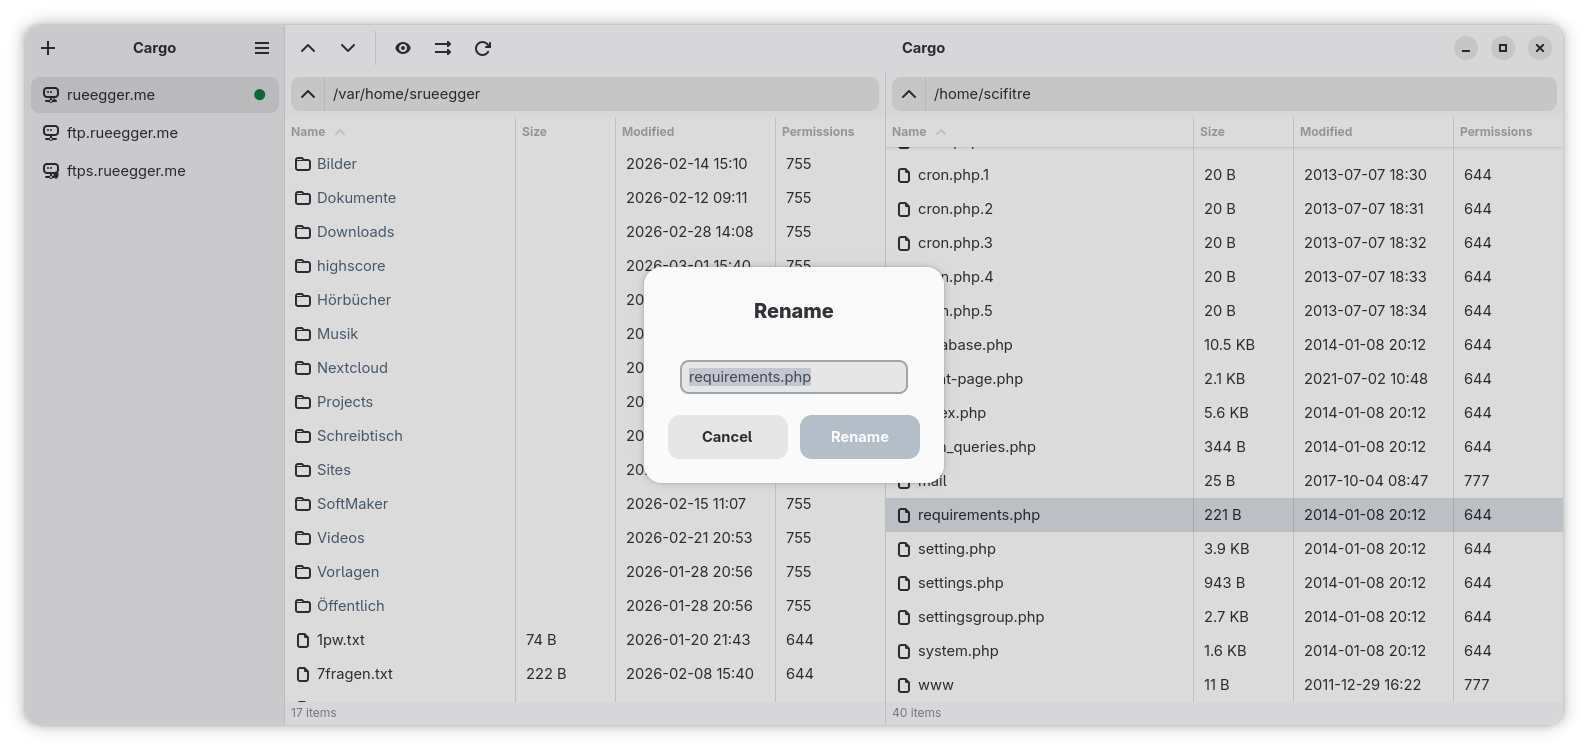Select the Nextcloud folder icon
Viewport: 1588px width, 750px height.
(x=303, y=368)
